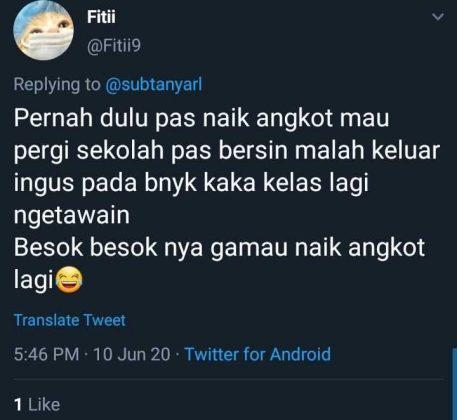Click the blue scrollbar on right edge
This screenshot has height=420, width=457.
(454, 383)
